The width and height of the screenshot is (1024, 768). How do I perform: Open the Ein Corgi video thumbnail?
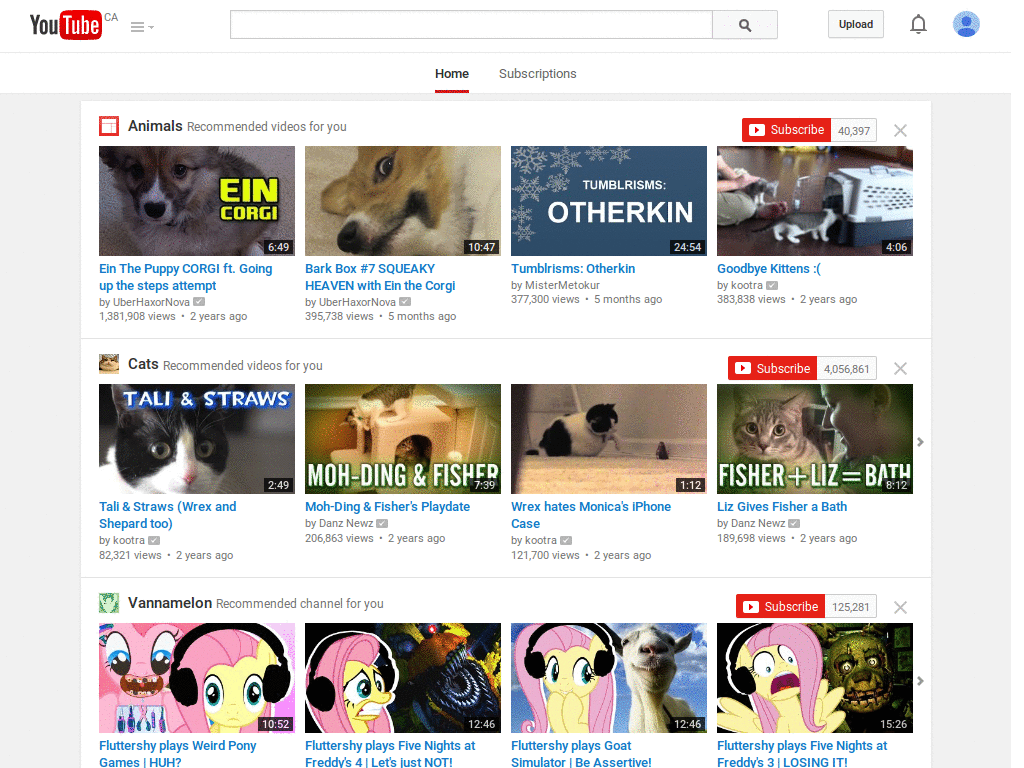point(197,200)
